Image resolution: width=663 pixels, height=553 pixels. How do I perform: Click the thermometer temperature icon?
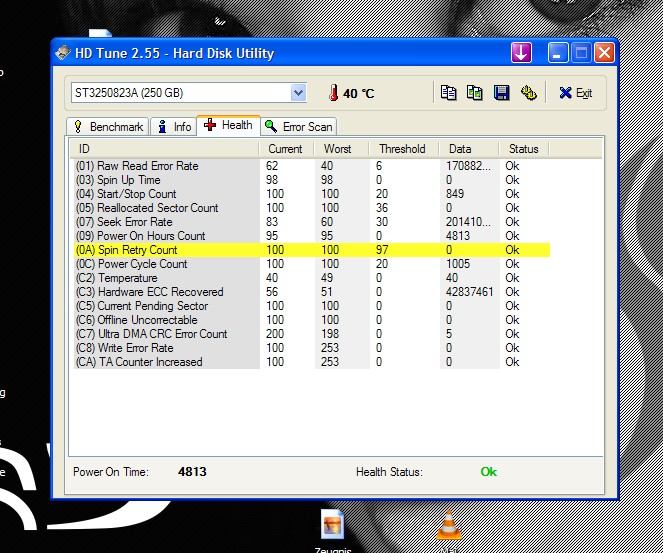[x=334, y=93]
